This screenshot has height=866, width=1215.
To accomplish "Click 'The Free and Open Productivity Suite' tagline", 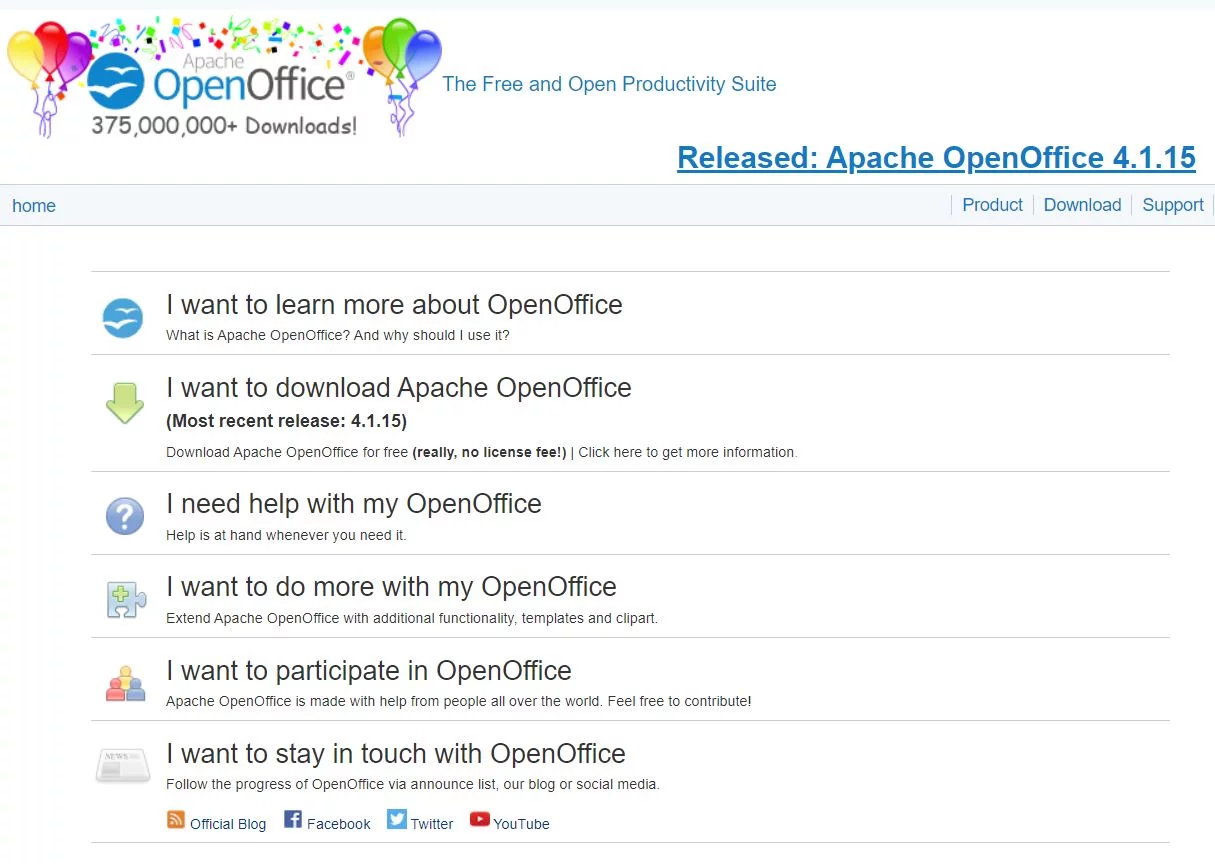I will 609,84.
